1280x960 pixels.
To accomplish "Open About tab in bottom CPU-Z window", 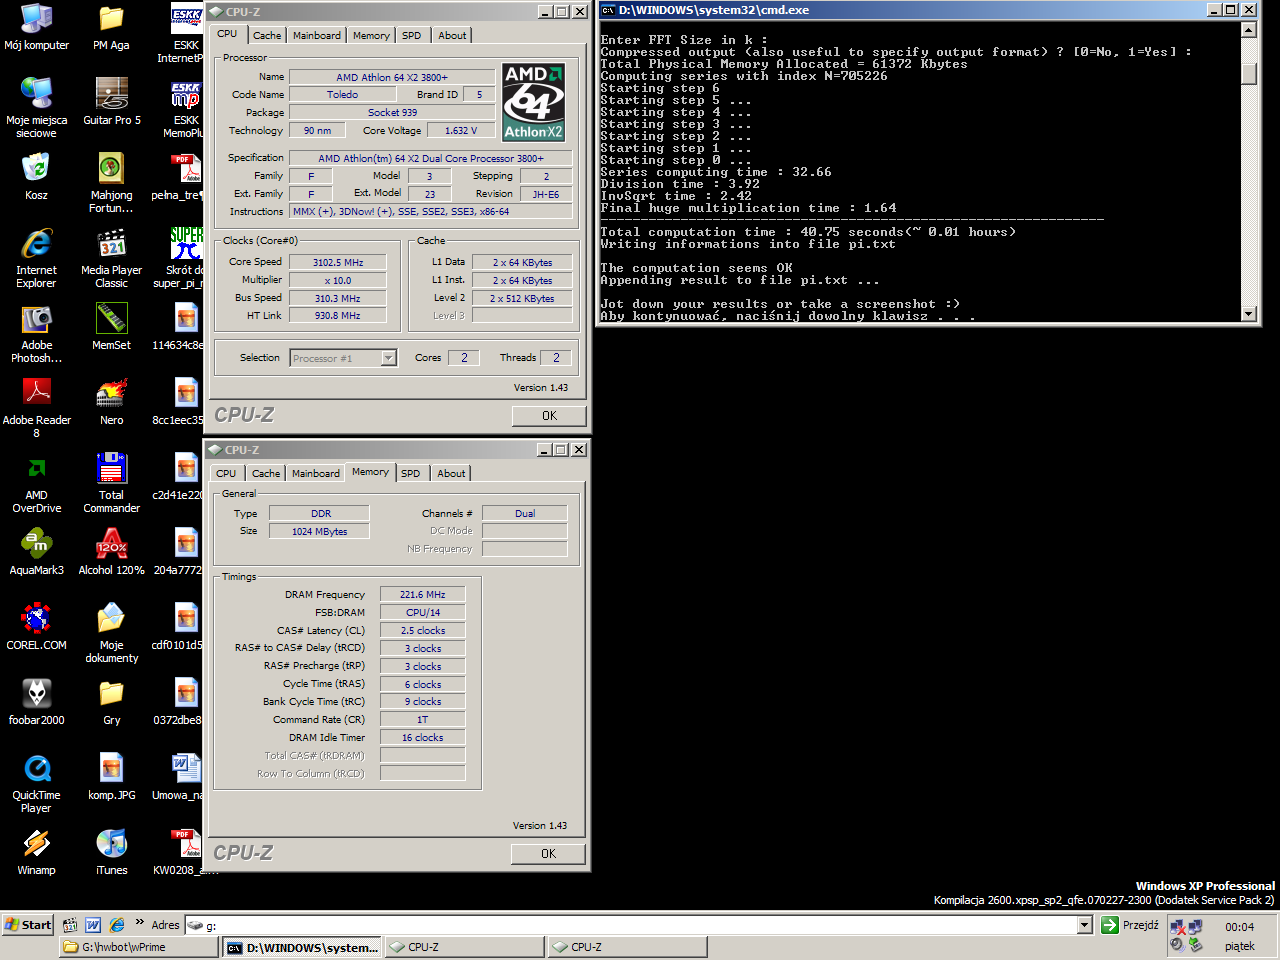I will 451,473.
